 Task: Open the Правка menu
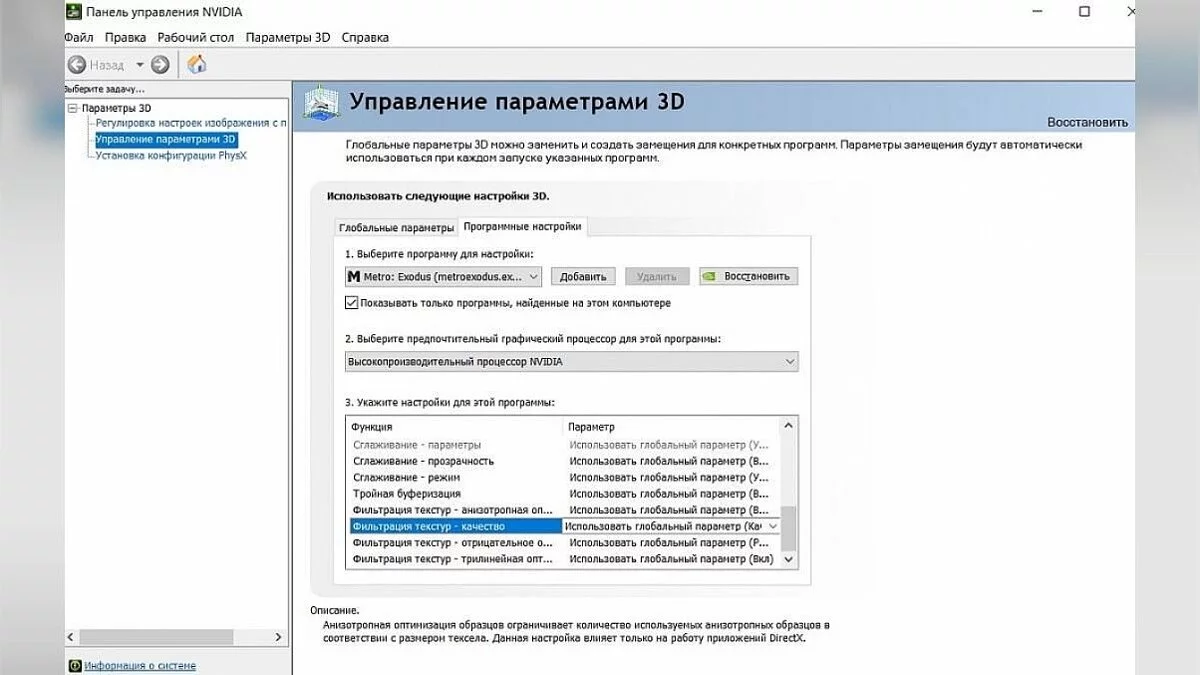[125, 37]
